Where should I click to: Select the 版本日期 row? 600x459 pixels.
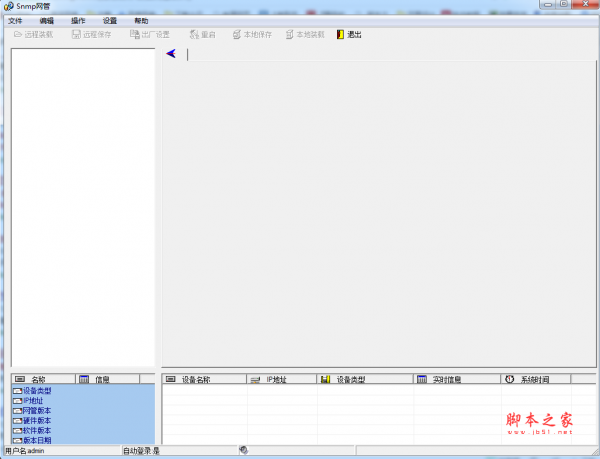point(83,440)
